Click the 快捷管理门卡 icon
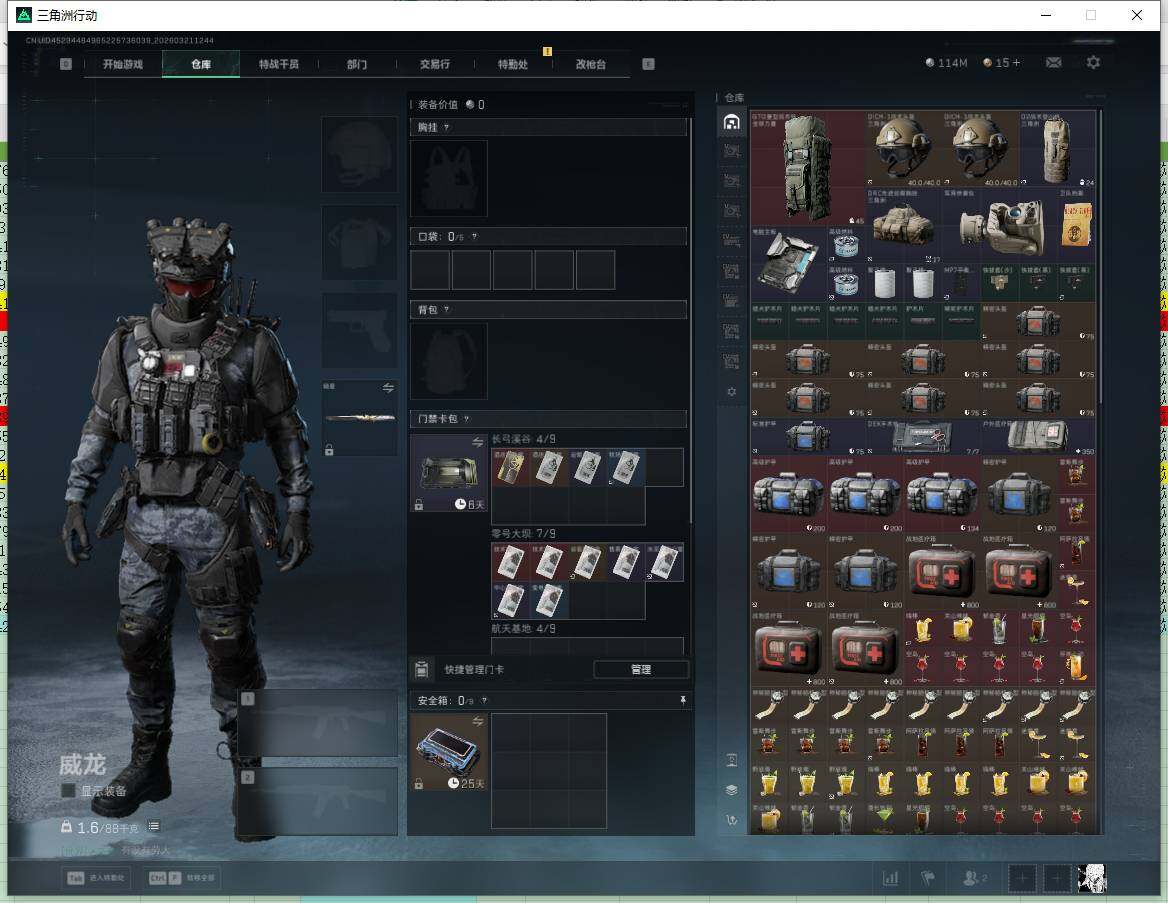This screenshot has height=903, width=1168. pos(422,669)
